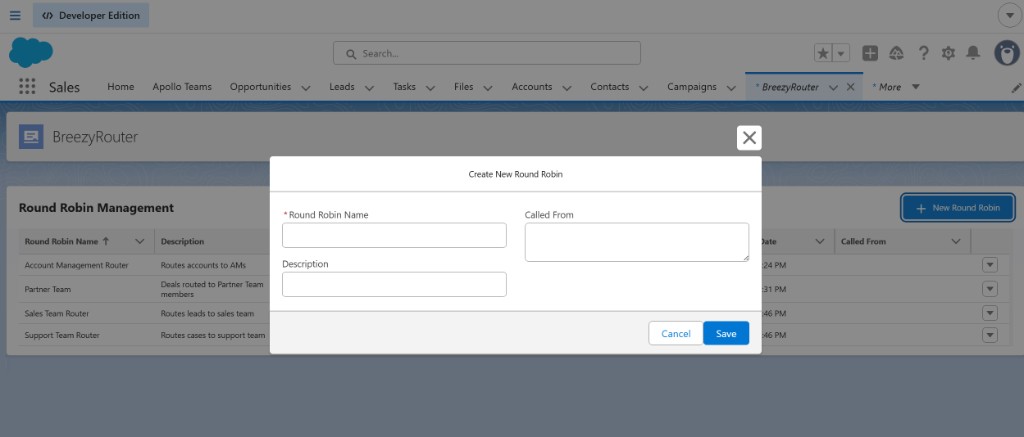The width and height of the screenshot is (1024, 437).
Task: Expand the Campaigns tab chevron
Action: (x=731, y=88)
